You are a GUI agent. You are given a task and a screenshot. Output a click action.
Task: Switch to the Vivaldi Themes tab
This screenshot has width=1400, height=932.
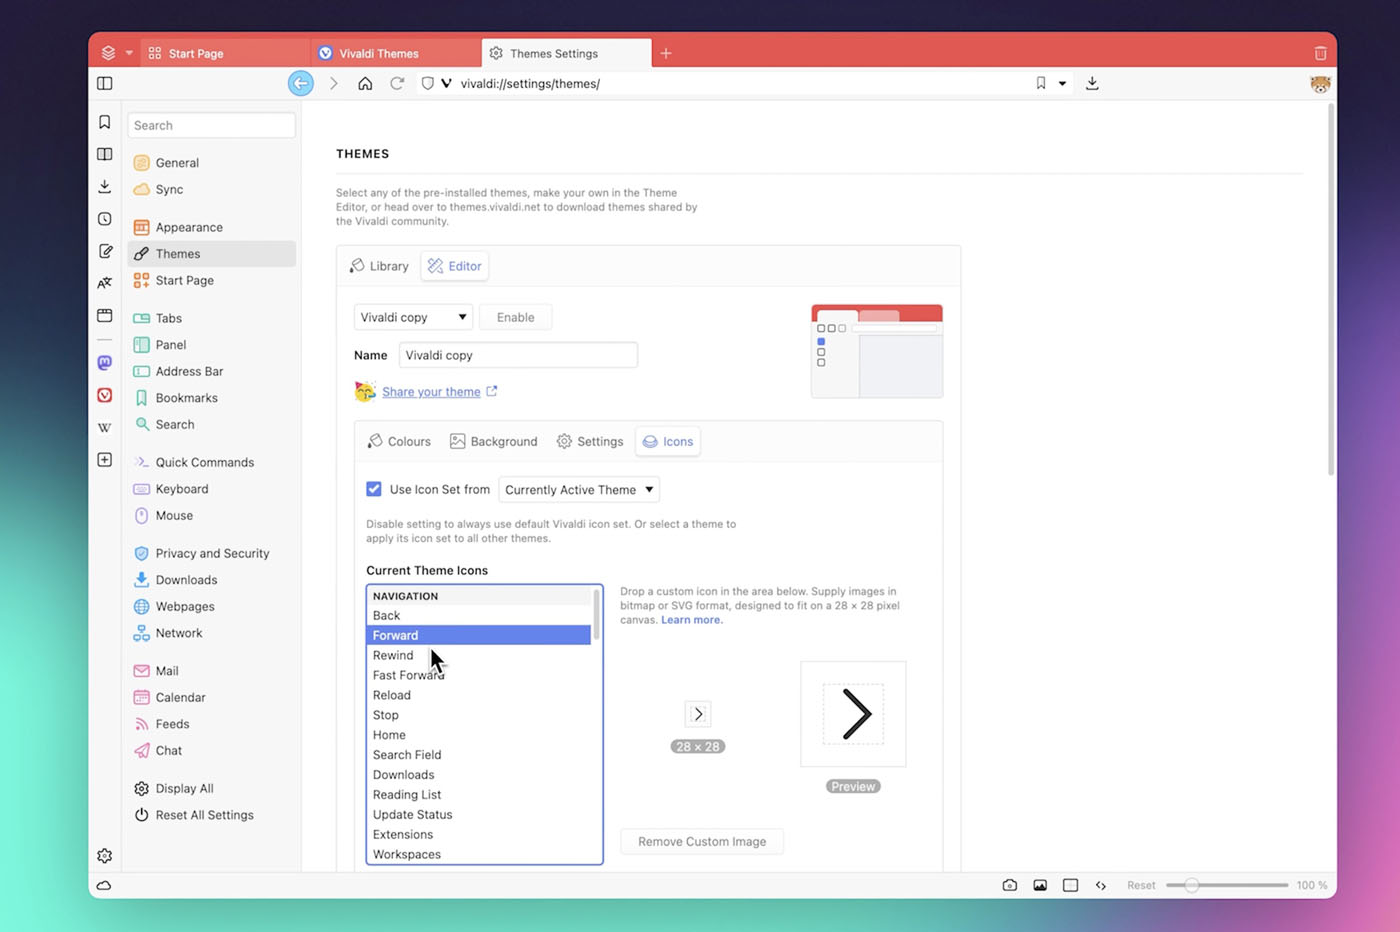(x=396, y=53)
